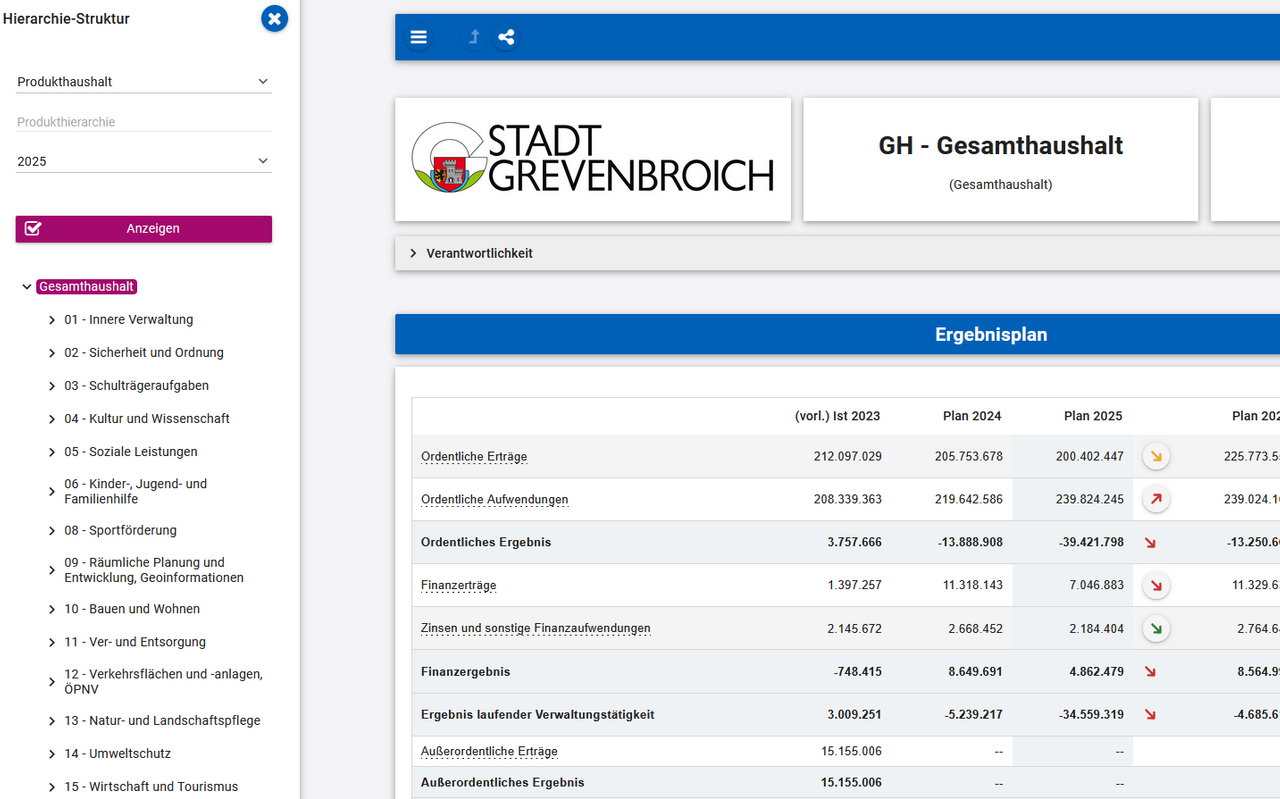Open the hamburger menu in blue toolbar

point(418,37)
